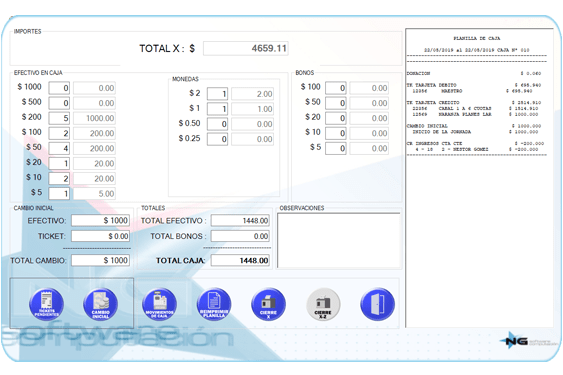Image resolution: width=563 pixels, height=375 pixels.
Task: Click the $ 50 efectivo quantity box
Action: pyautogui.click(x=59, y=148)
